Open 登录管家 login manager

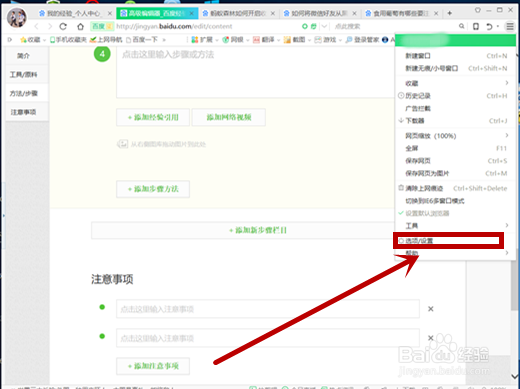(x=362, y=40)
